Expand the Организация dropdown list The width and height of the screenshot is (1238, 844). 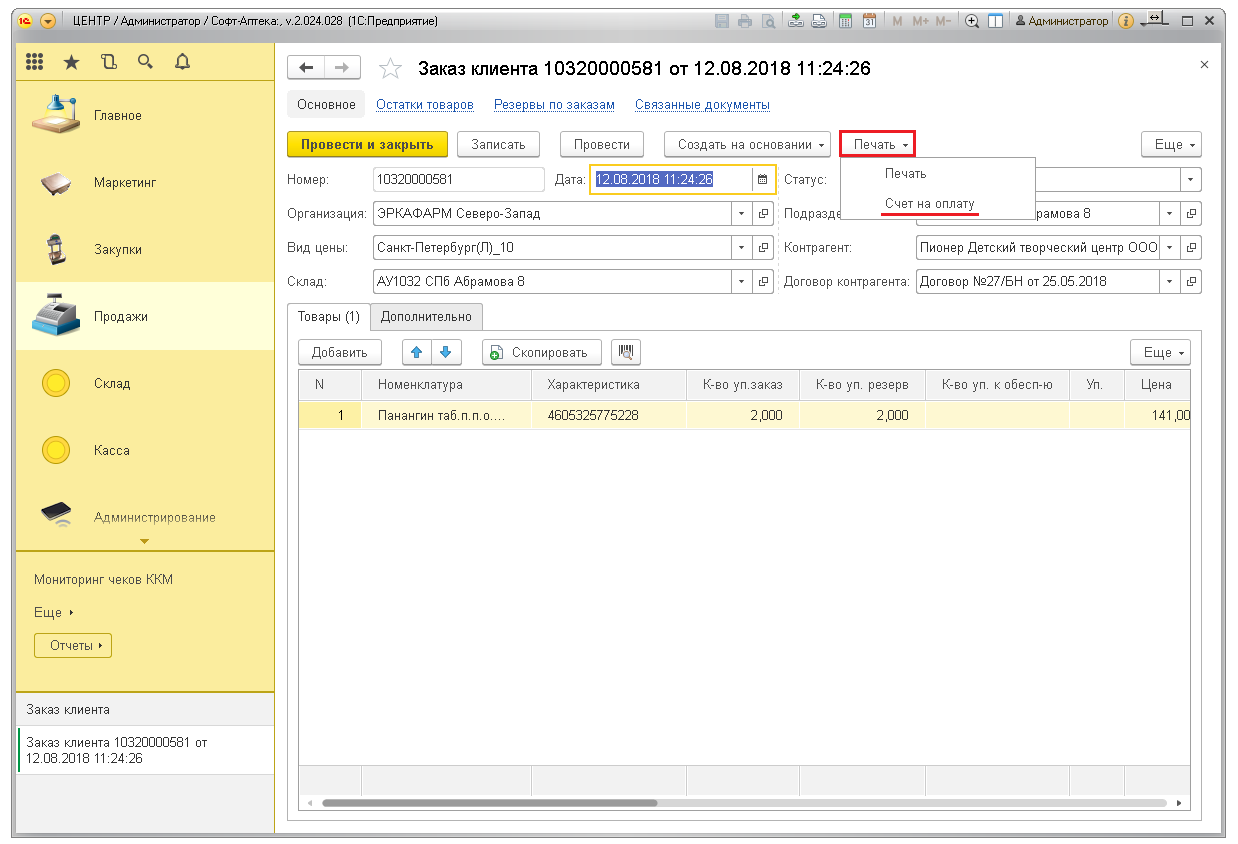point(741,214)
